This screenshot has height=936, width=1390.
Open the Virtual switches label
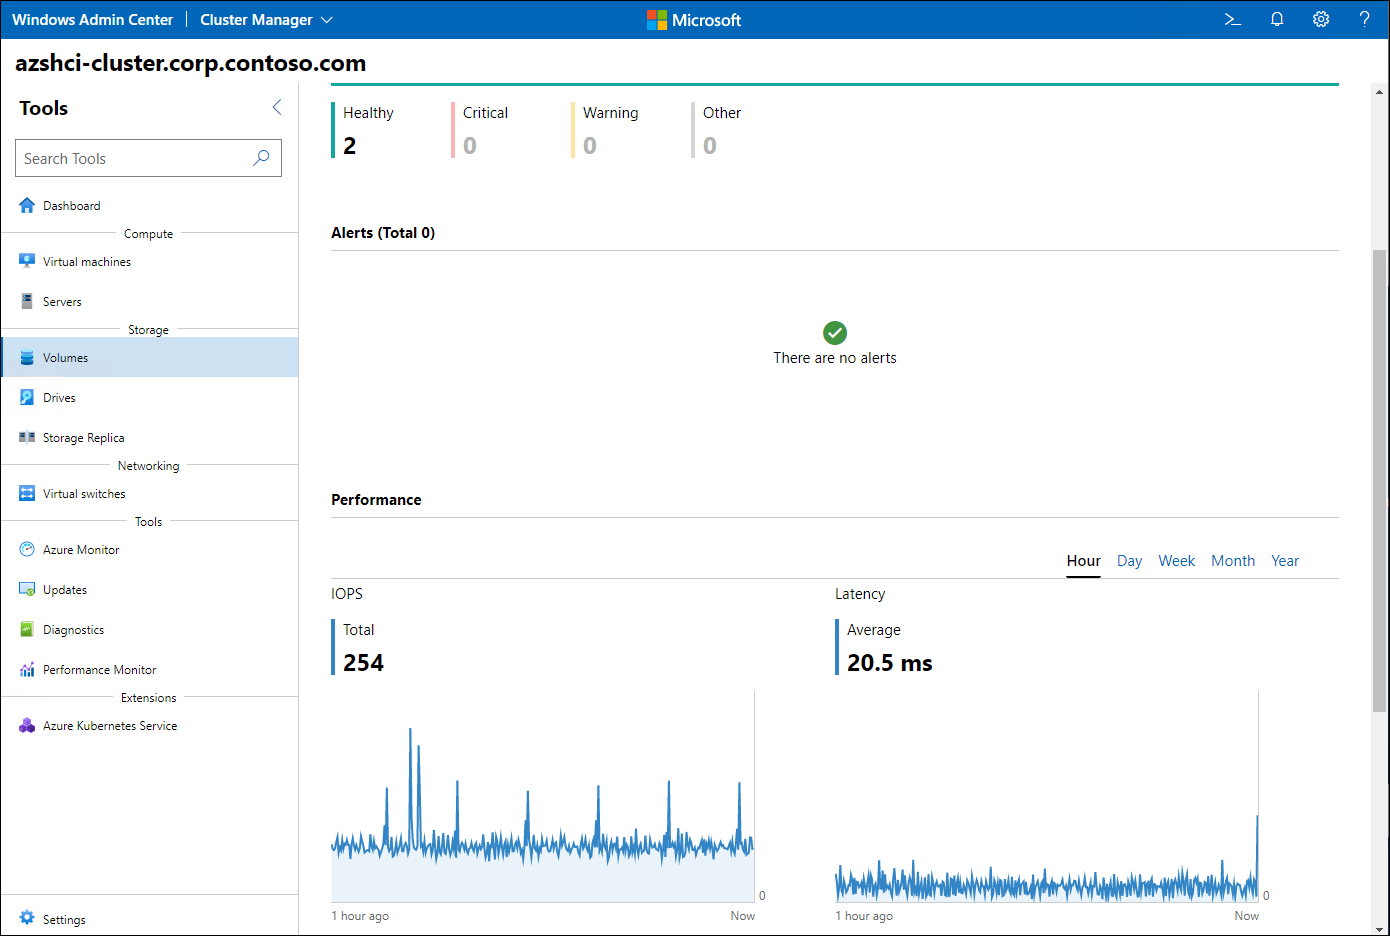(x=84, y=494)
